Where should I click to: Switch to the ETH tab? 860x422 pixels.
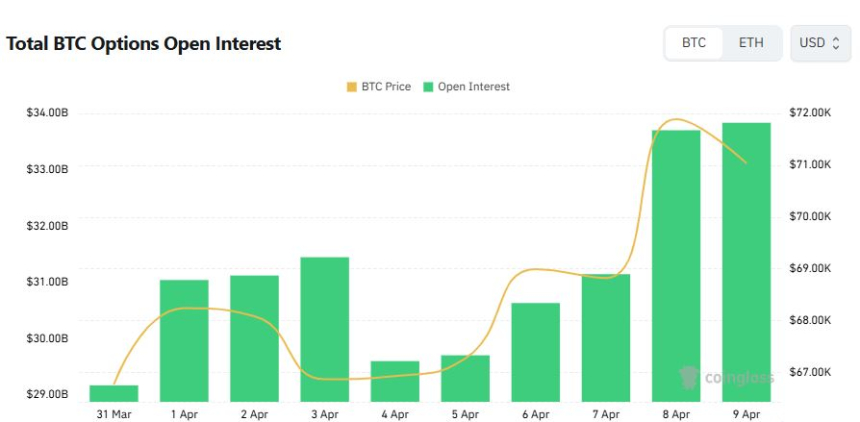pos(751,43)
